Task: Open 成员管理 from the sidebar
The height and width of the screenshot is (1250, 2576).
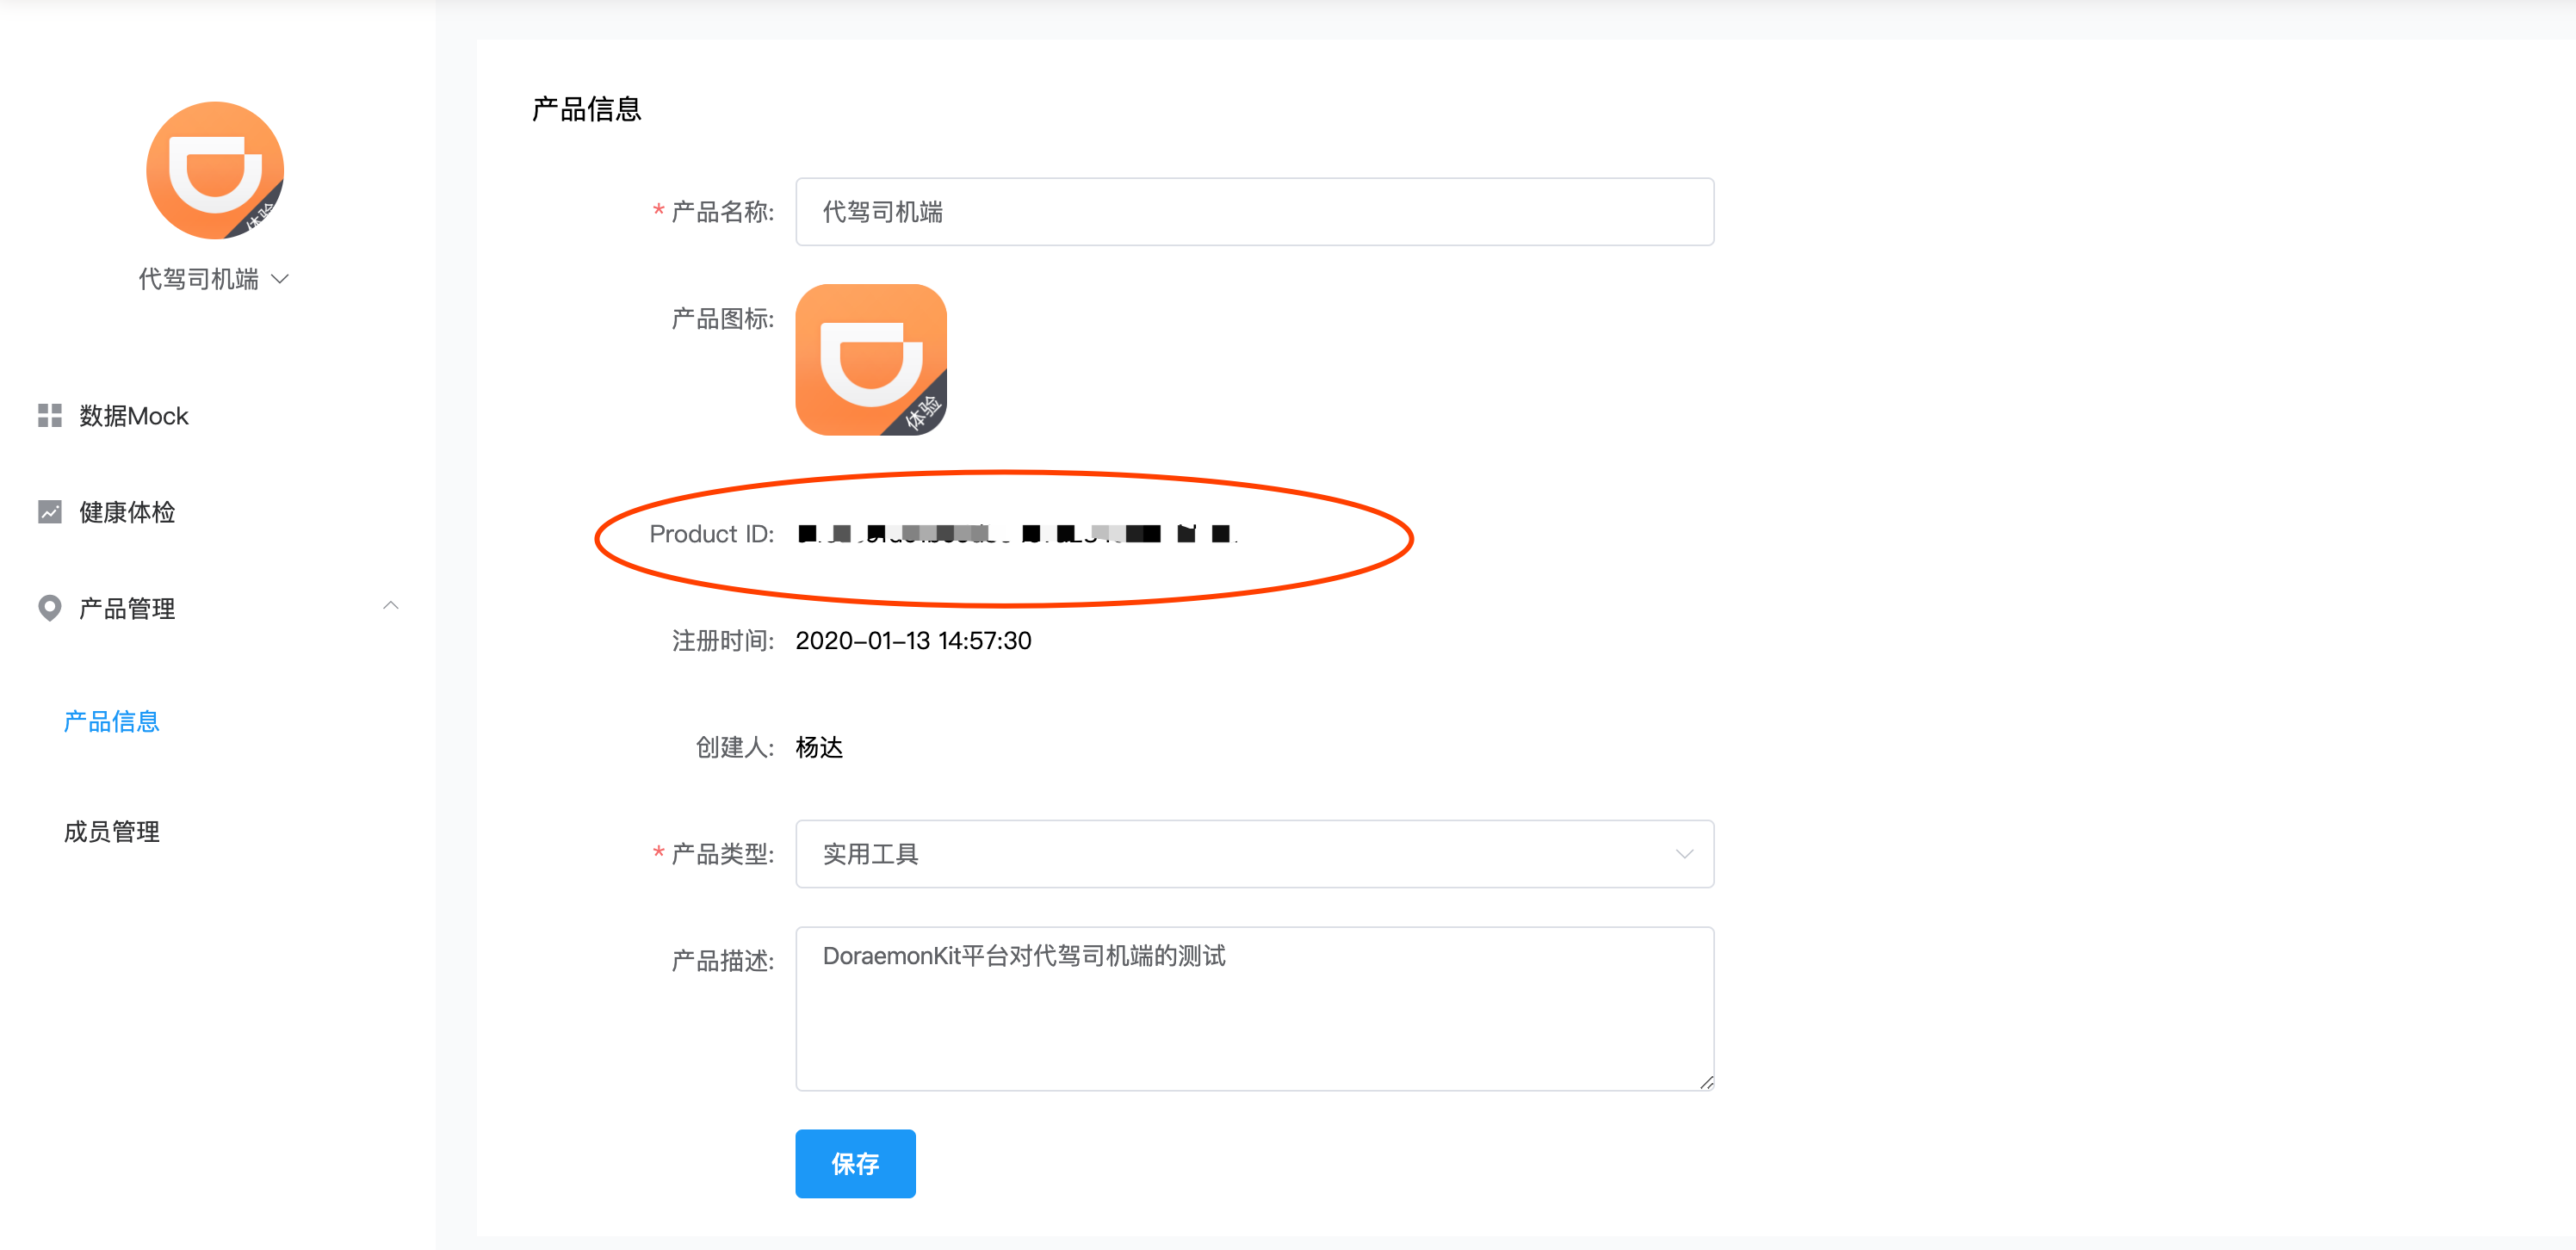Action: pos(110,831)
